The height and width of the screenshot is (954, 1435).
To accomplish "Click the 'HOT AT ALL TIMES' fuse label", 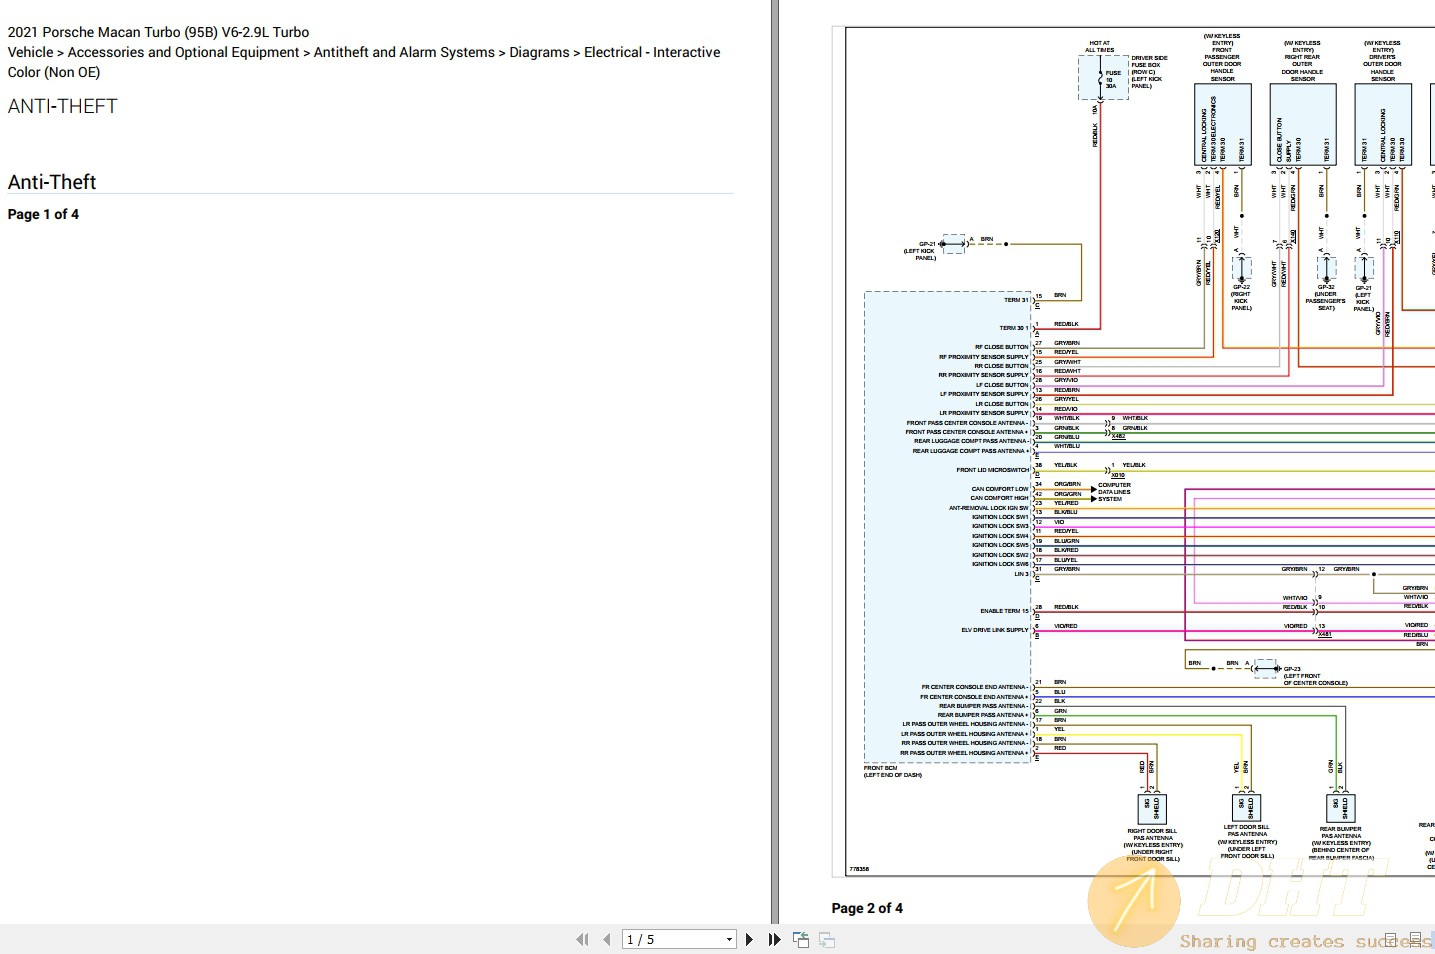I will 1100,46.
